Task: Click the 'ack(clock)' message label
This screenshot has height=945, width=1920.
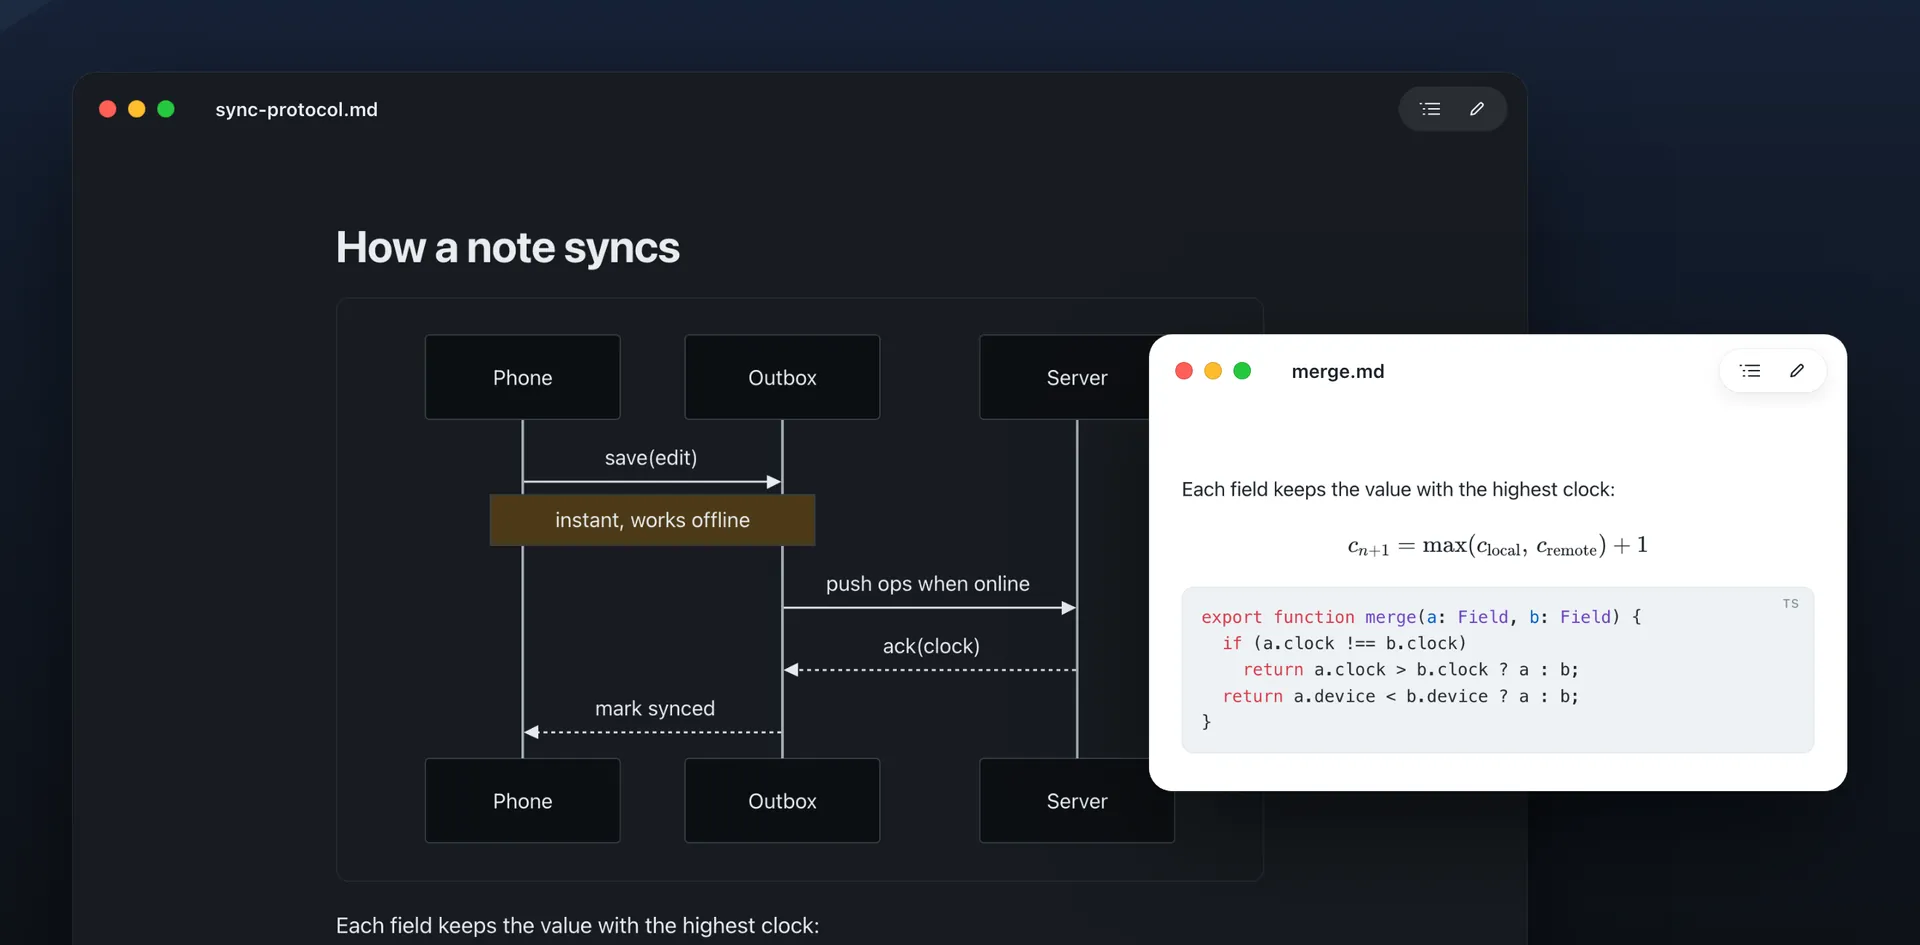Action: coord(931,646)
